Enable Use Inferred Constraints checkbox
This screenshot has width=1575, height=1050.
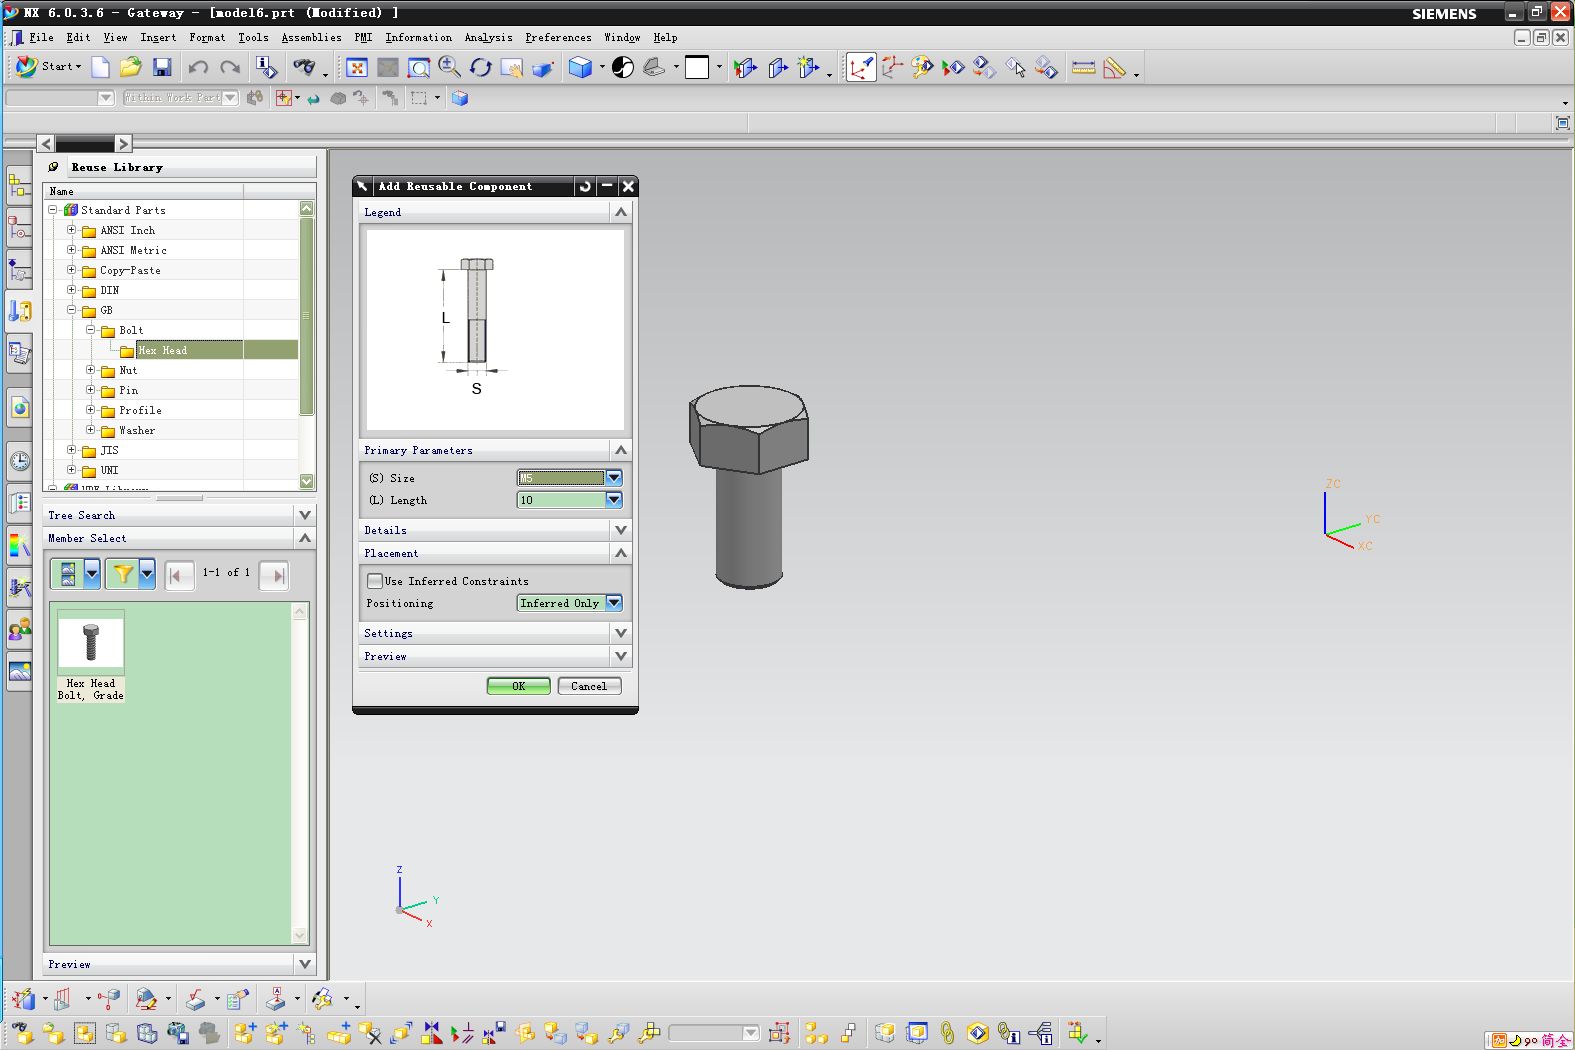[375, 581]
